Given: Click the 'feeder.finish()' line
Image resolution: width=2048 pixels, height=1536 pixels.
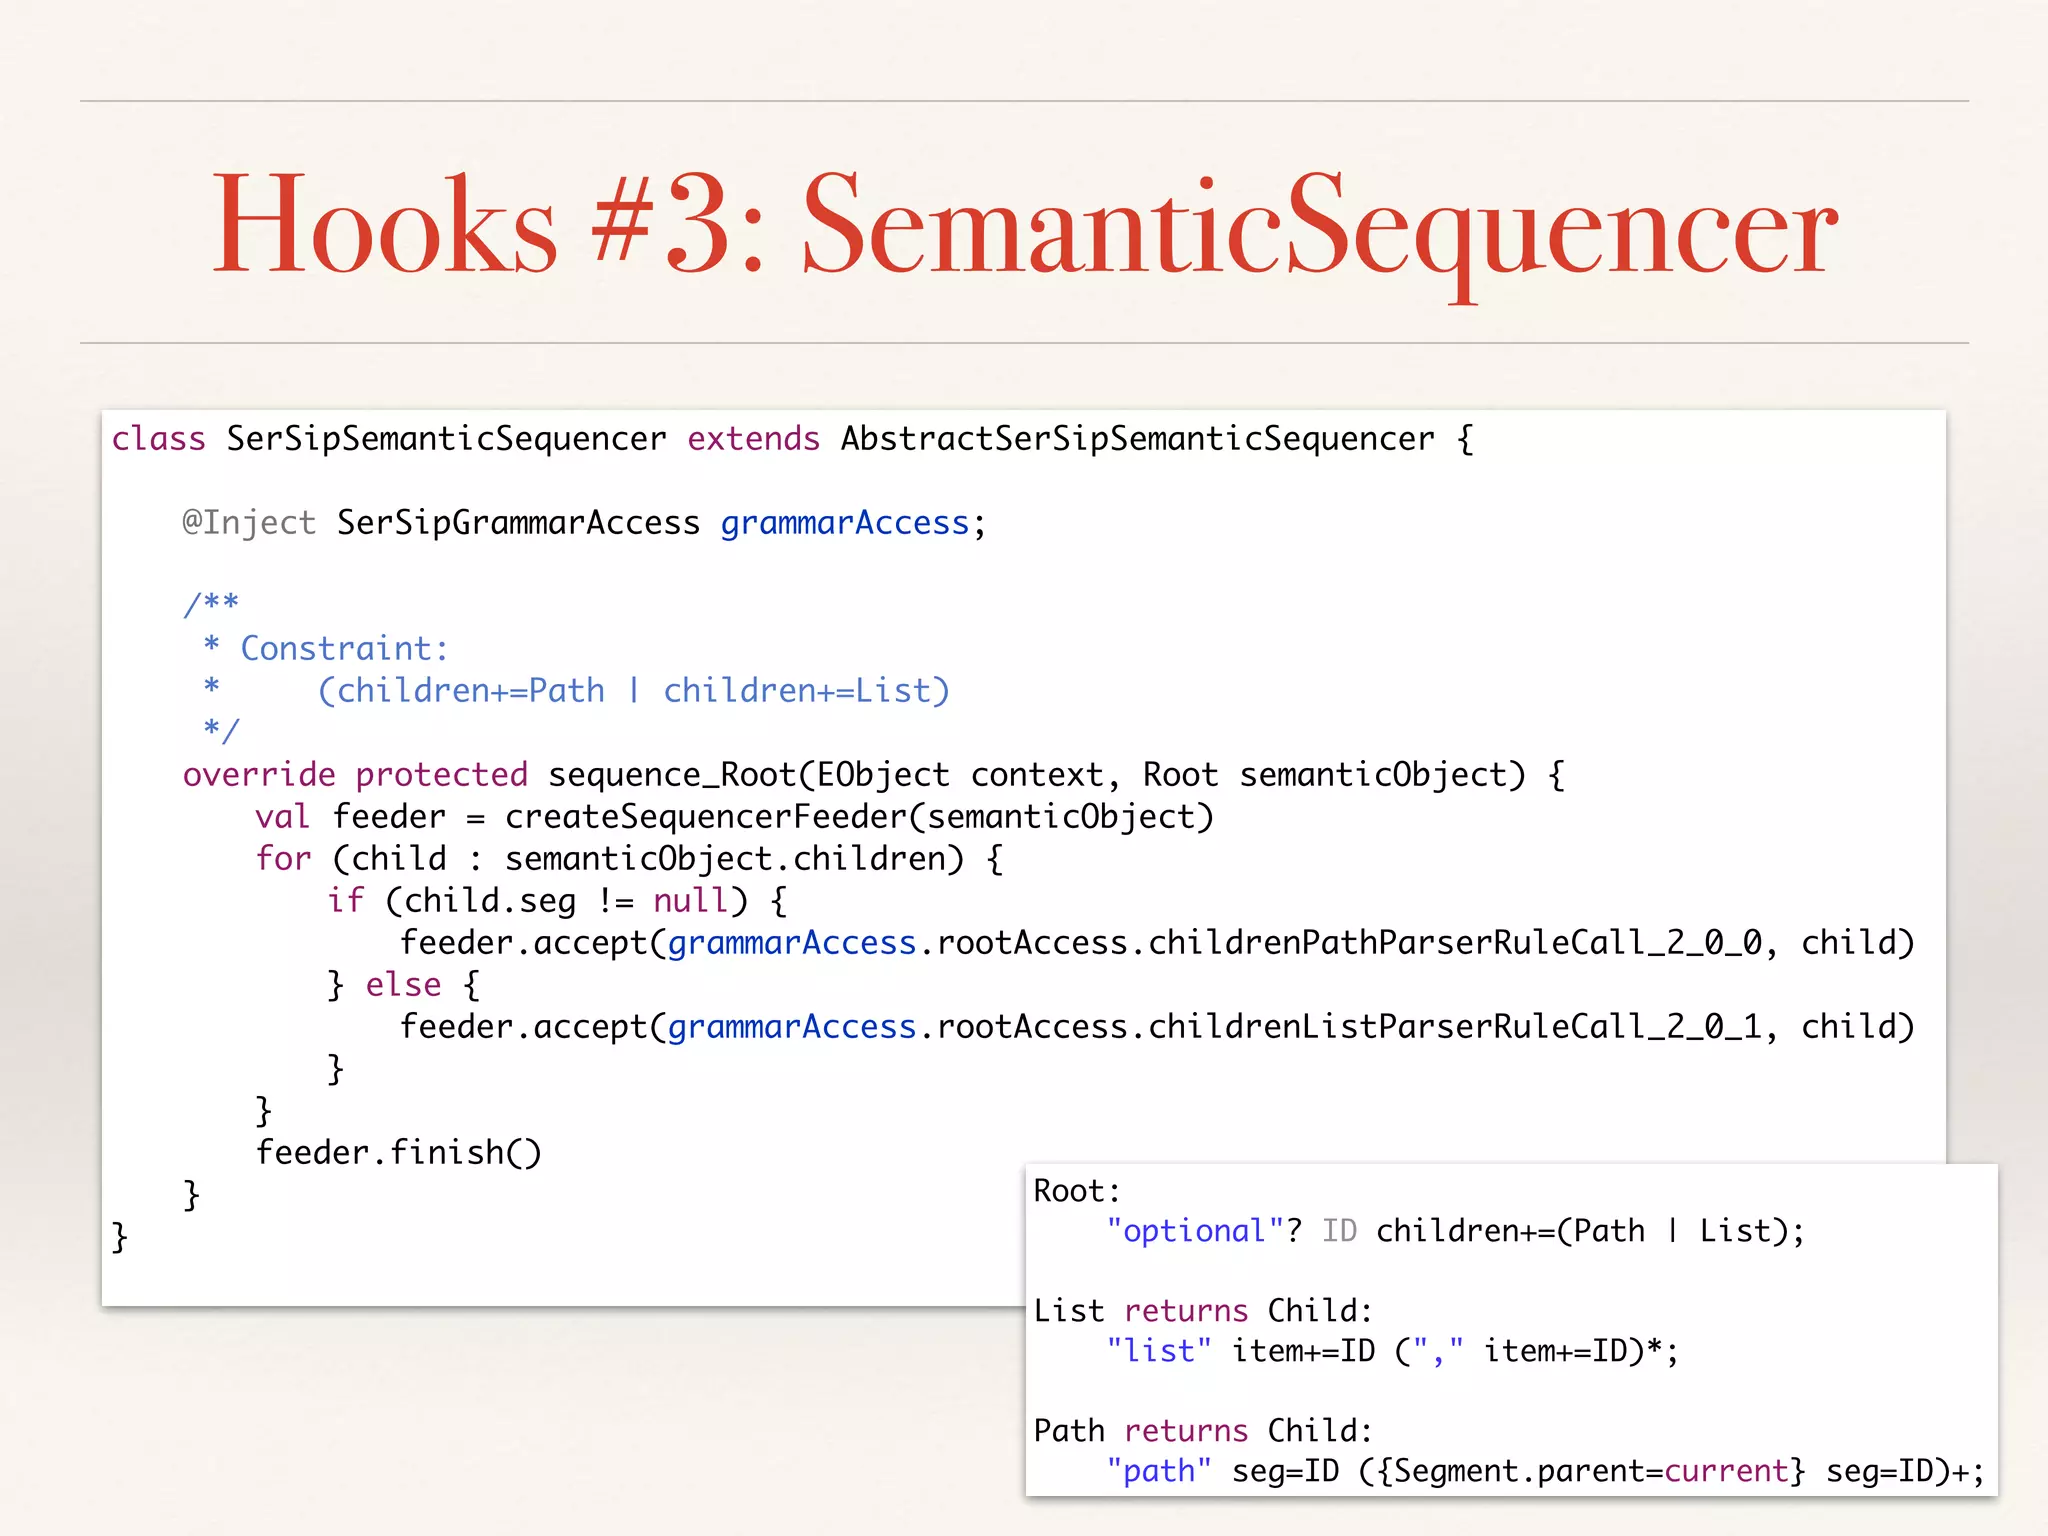Looking at the screenshot, I should [398, 1153].
